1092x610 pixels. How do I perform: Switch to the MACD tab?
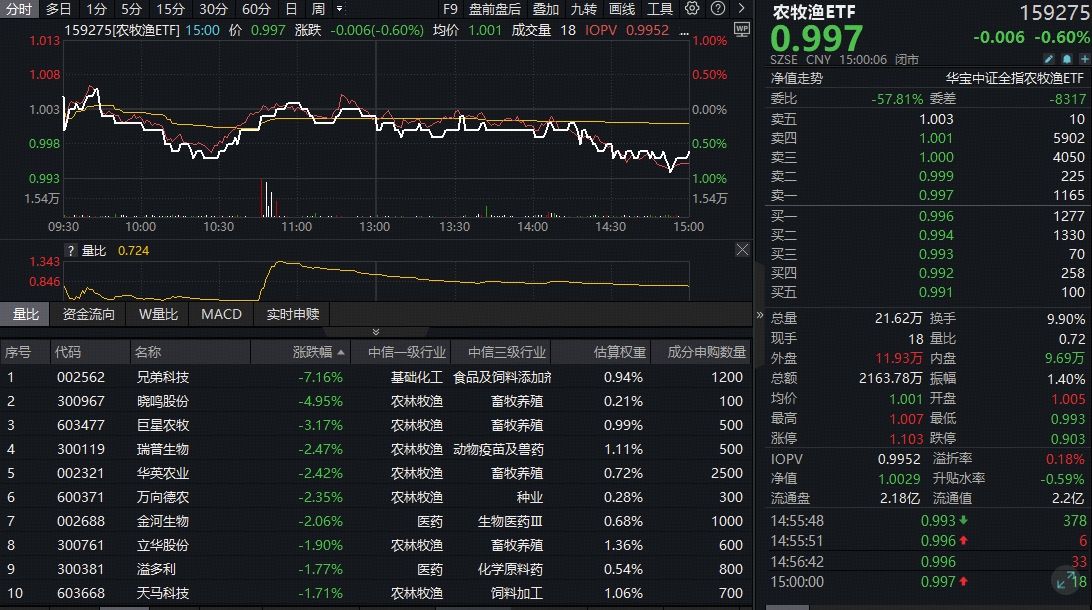tap(221, 314)
